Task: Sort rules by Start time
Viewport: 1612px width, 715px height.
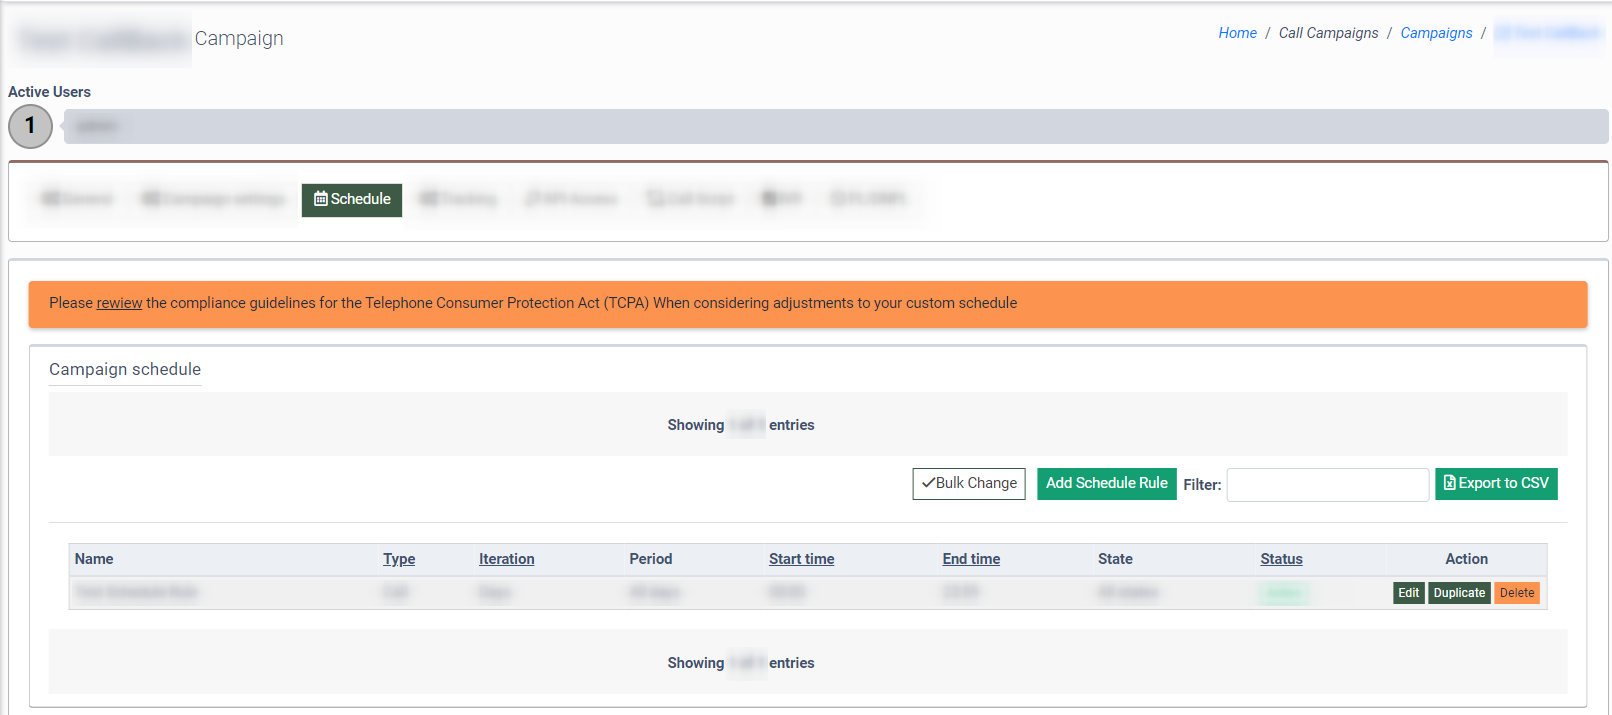Action: point(801,559)
